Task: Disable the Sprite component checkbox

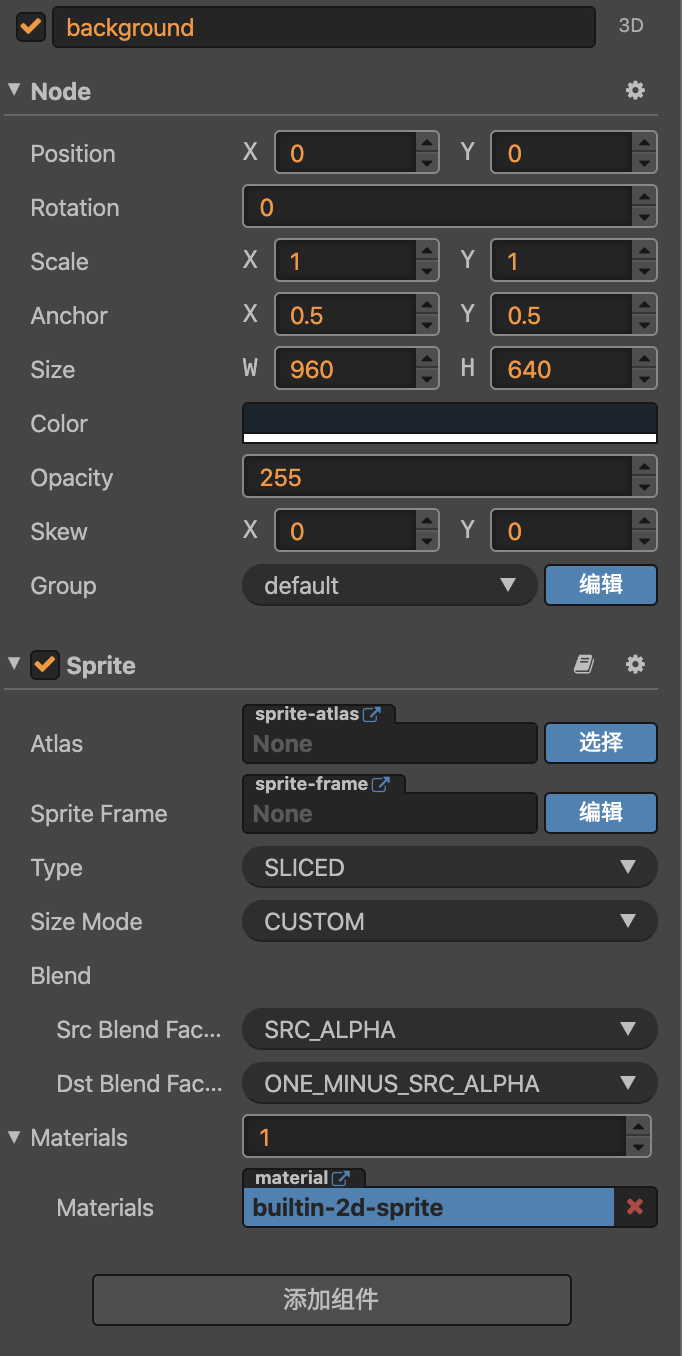Action: click(45, 665)
